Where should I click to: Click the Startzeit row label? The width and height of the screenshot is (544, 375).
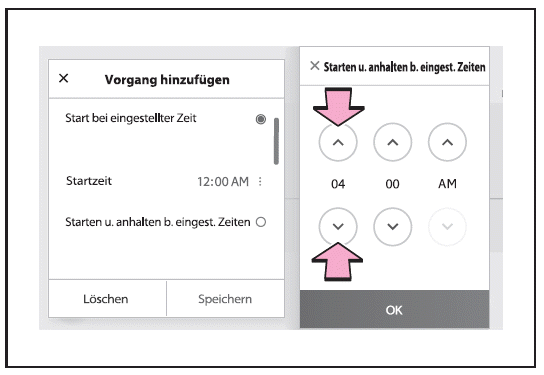coord(89,181)
